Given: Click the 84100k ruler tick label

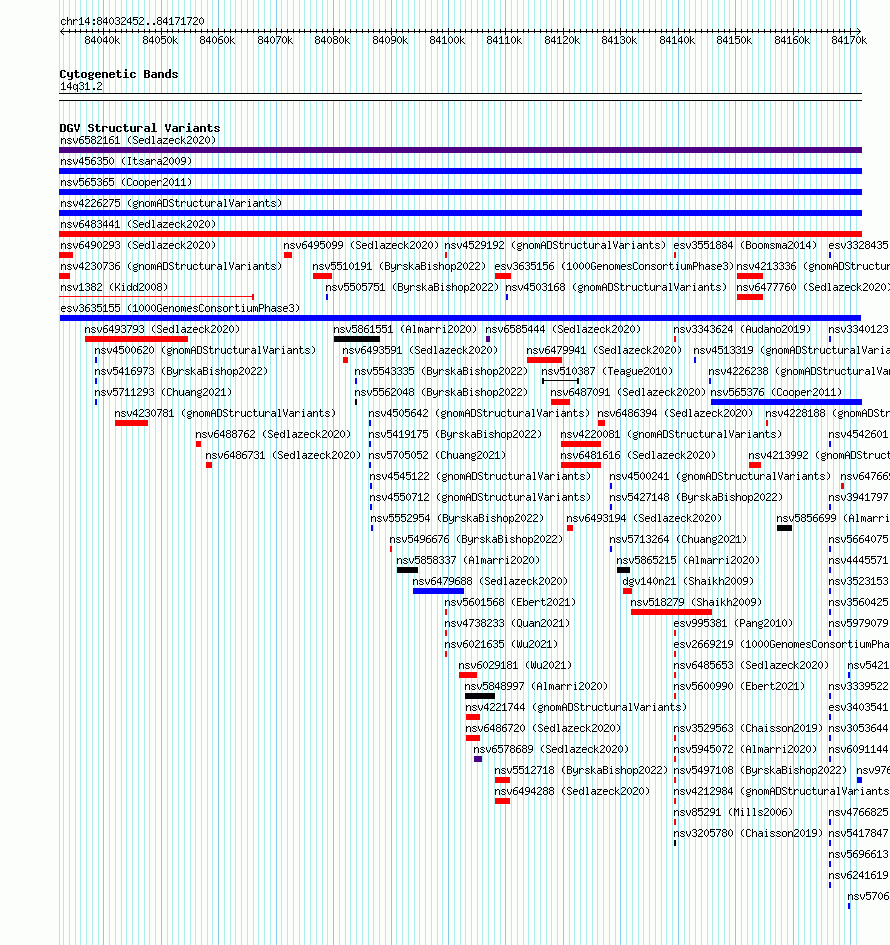Looking at the screenshot, I should tap(447, 40).
